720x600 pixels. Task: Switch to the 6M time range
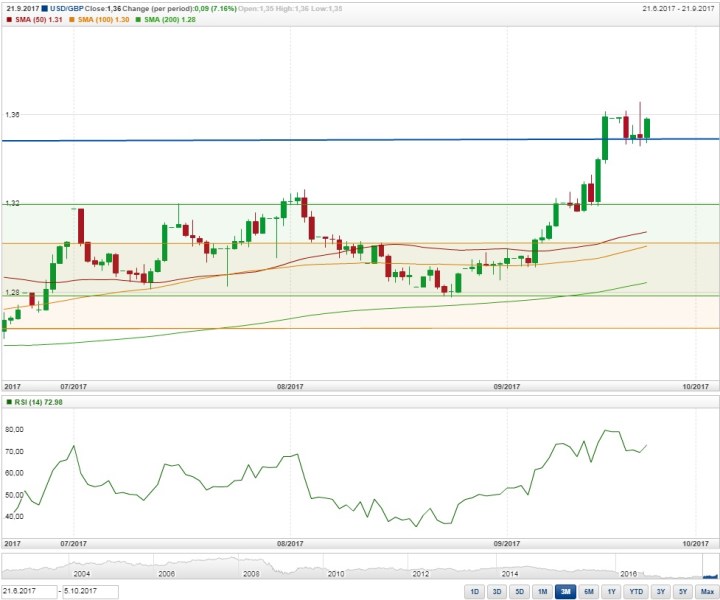pyautogui.click(x=588, y=592)
